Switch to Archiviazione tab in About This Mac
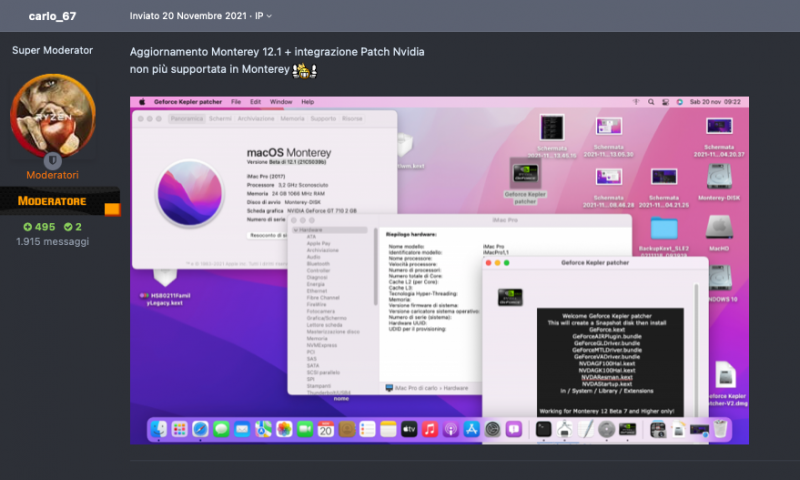This screenshot has width=800, height=480. point(256,118)
